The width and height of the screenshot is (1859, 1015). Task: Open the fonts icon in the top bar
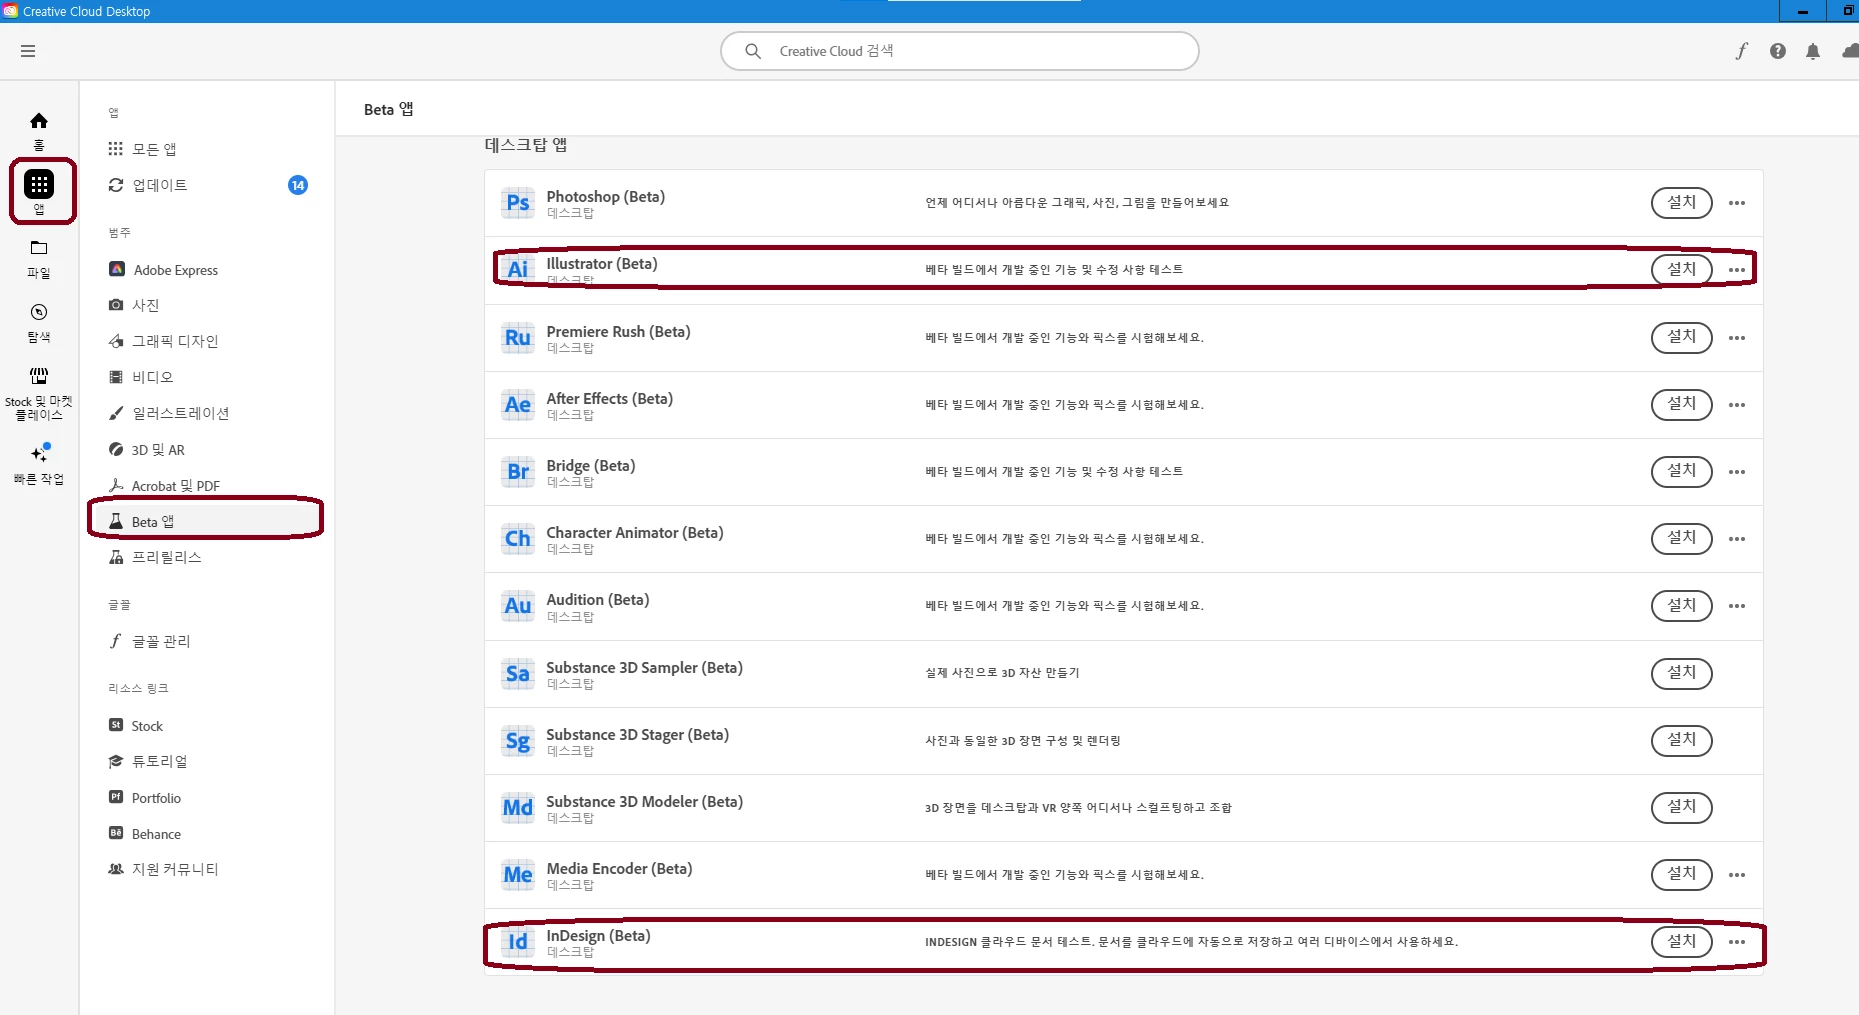click(1742, 51)
